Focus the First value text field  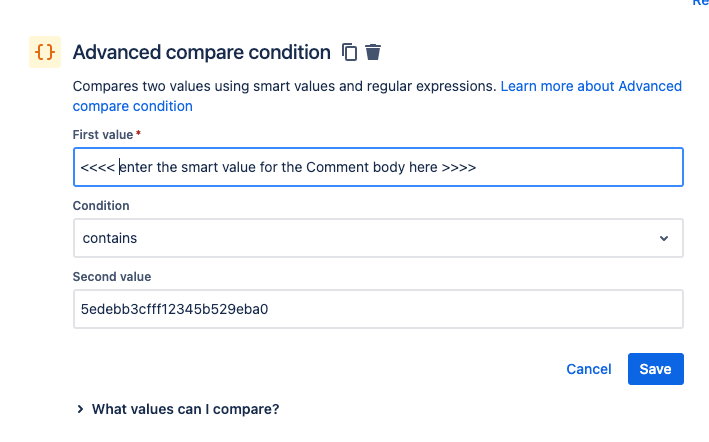[x=378, y=167]
